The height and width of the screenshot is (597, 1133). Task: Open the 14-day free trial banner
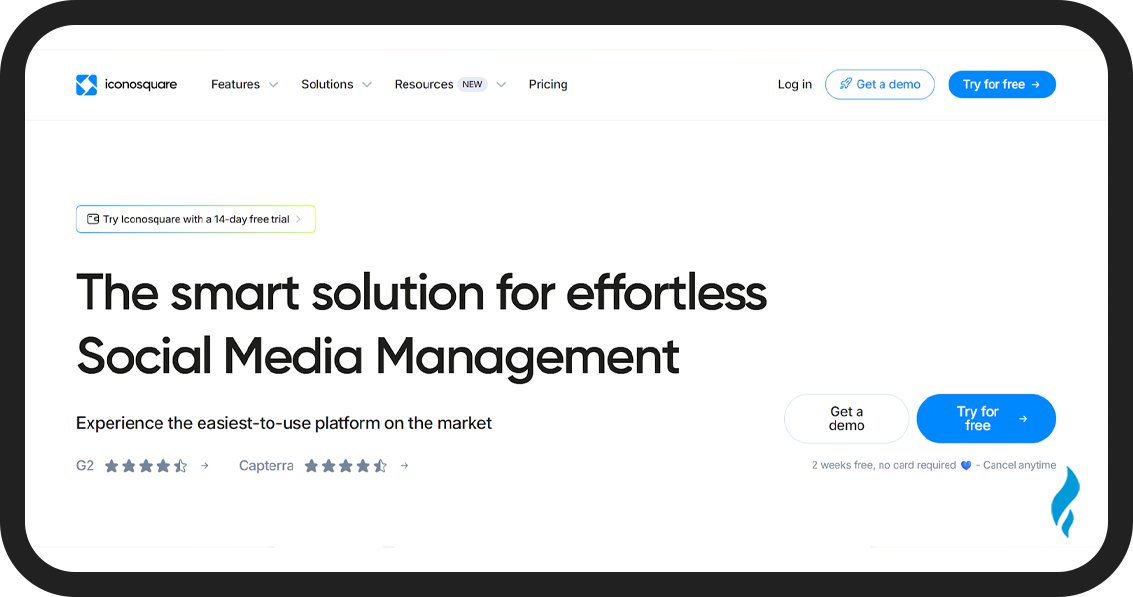coord(195,218)
